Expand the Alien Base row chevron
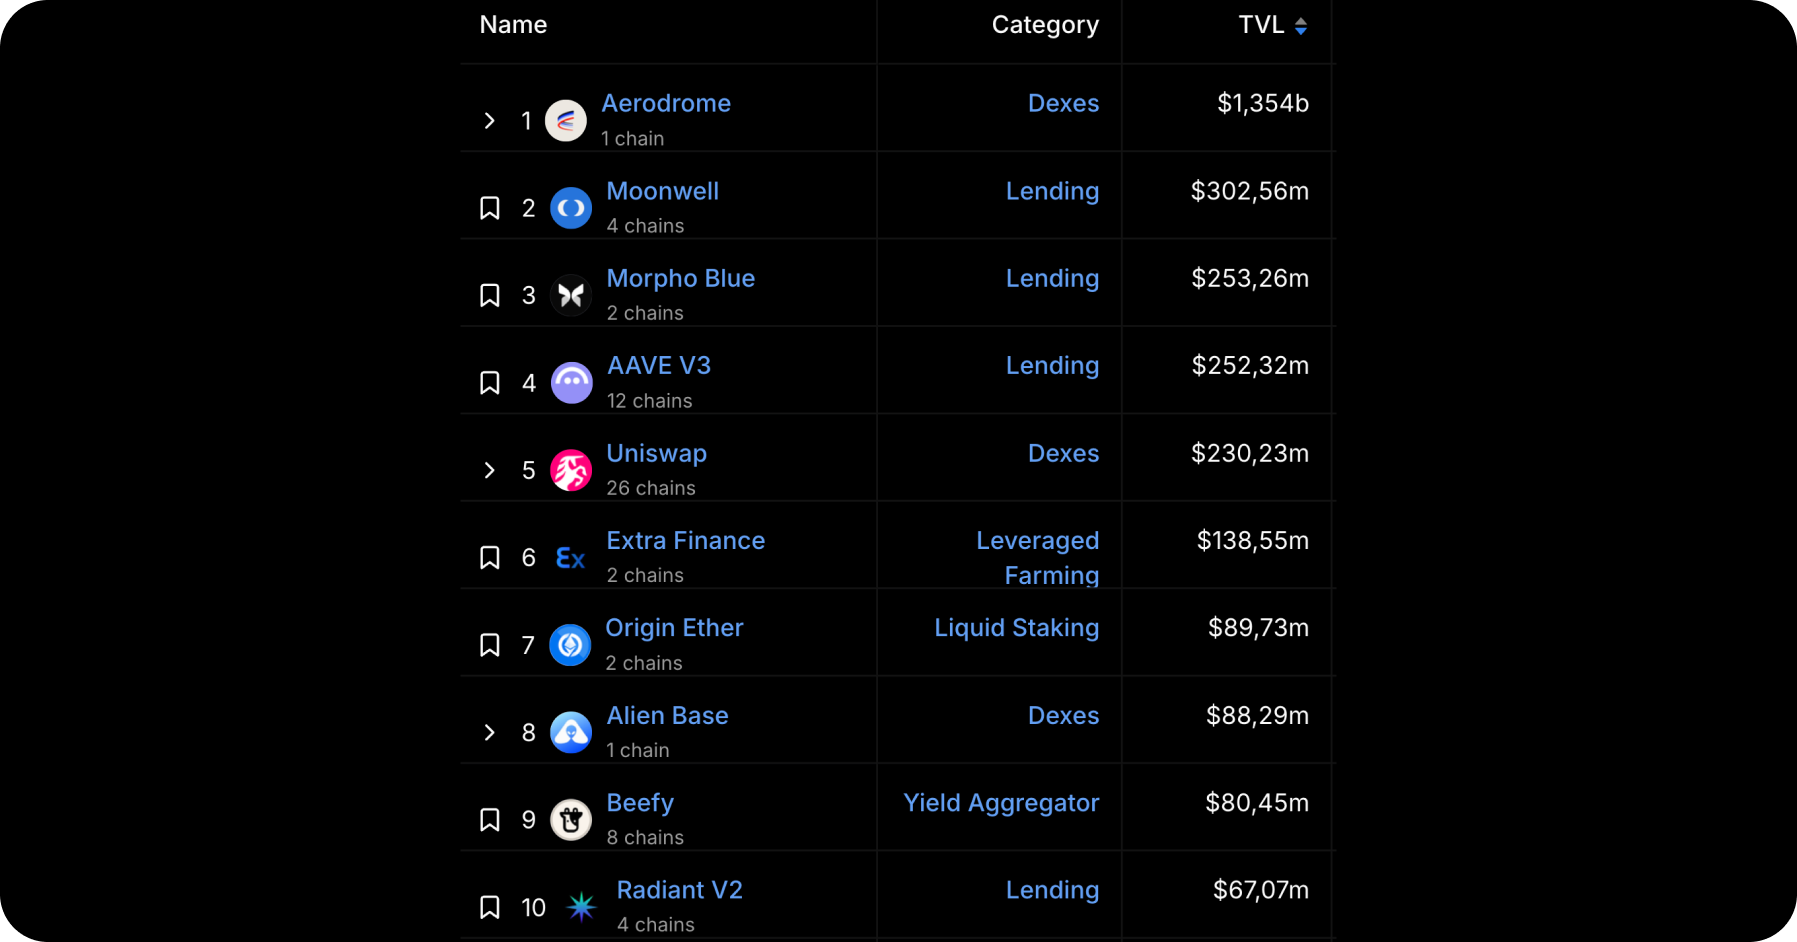 pyautogui.click(x=490, y=732)
